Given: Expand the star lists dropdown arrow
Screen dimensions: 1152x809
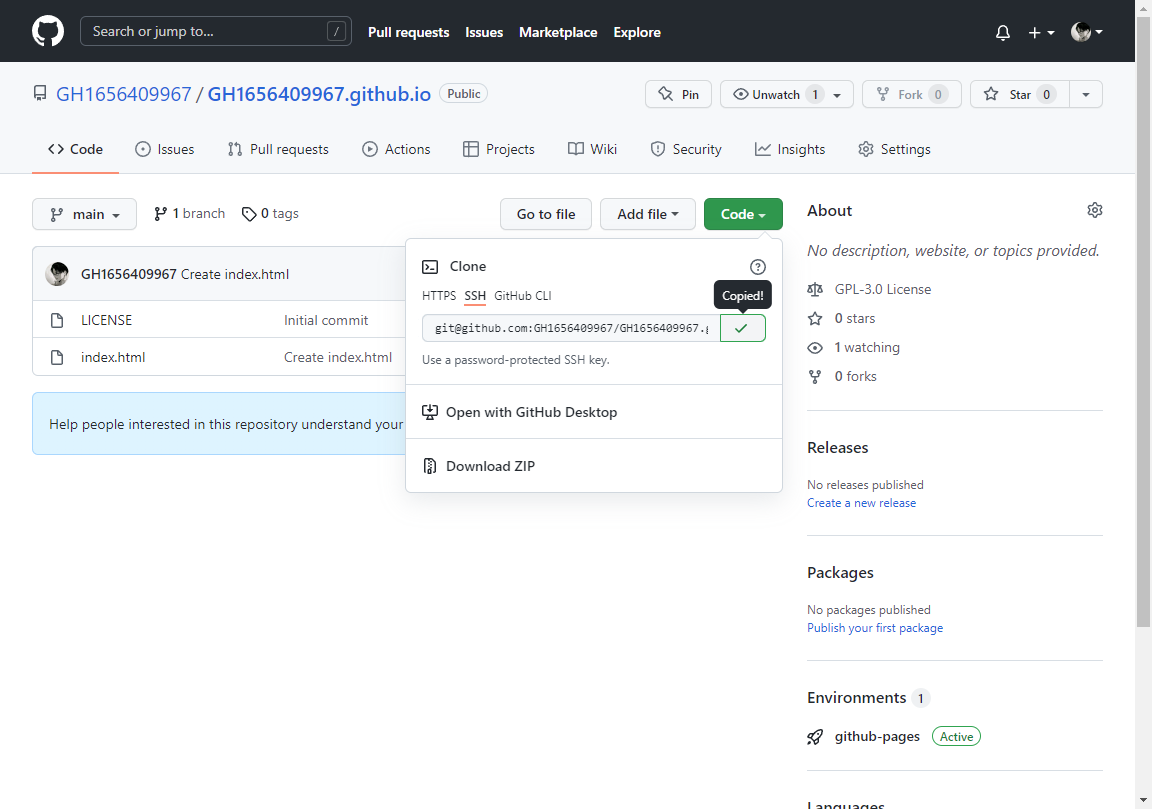Looking at the screenshot, I should [1085, 94].
